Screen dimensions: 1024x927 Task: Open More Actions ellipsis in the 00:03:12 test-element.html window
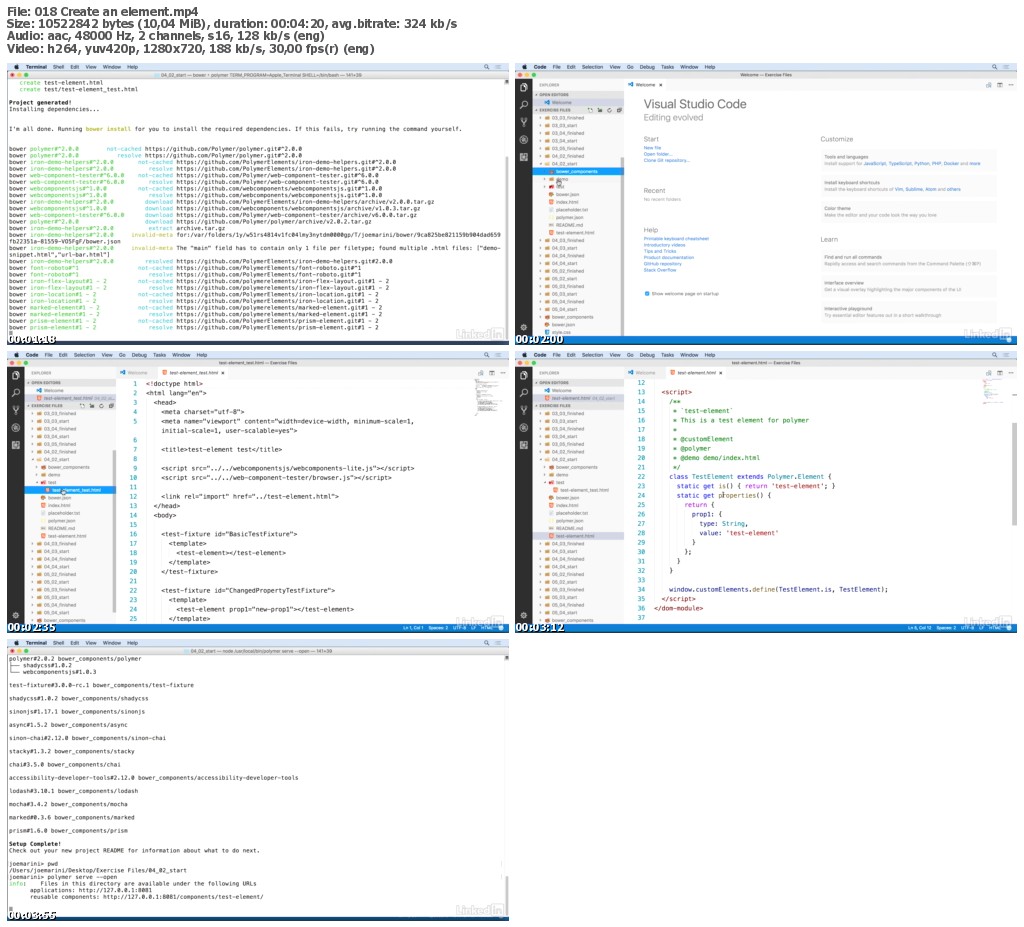(1012, 373)
